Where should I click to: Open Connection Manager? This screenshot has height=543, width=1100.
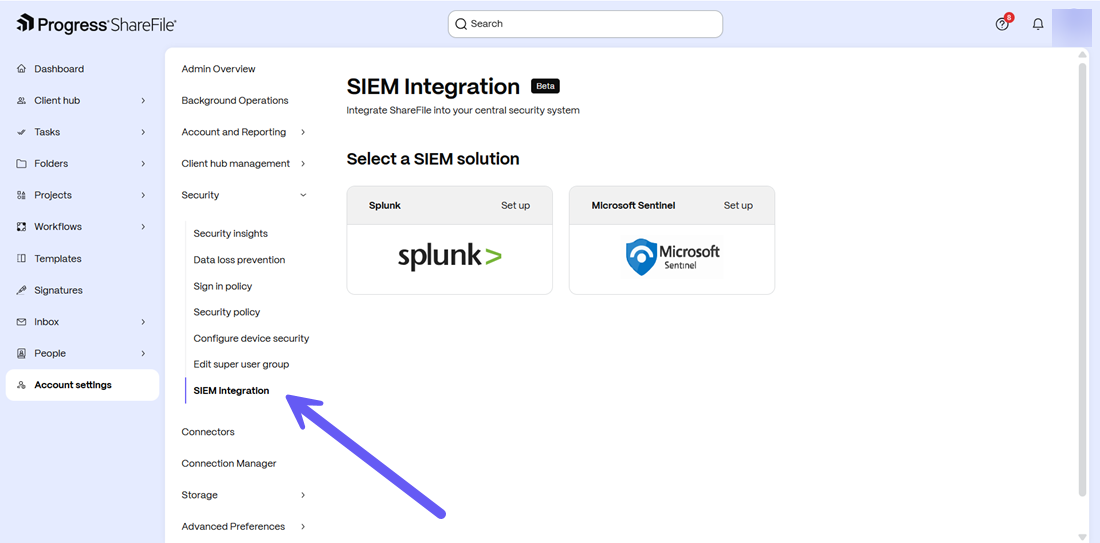[x=229, y=463]
